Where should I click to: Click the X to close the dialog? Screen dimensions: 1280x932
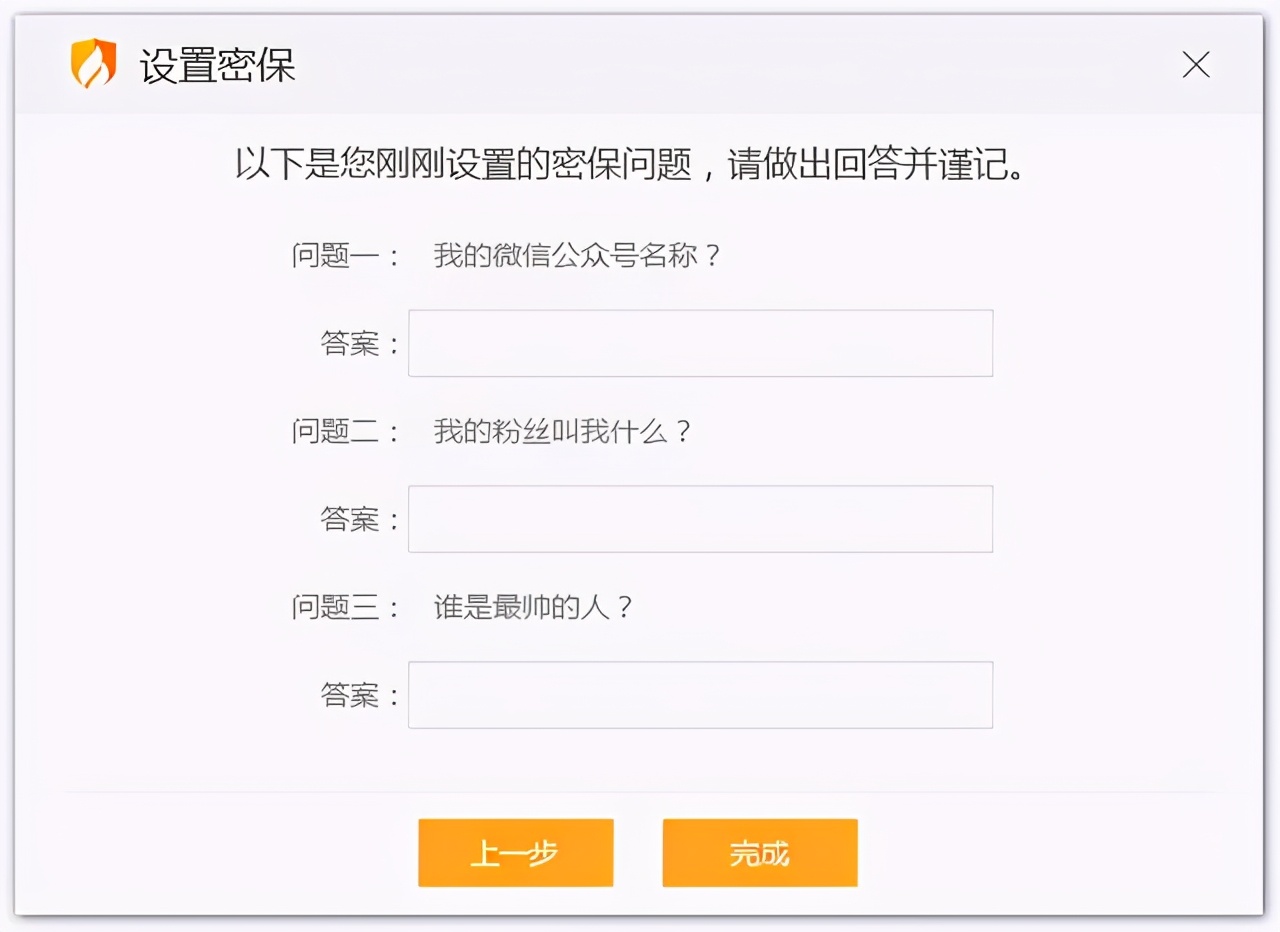point(1196,64)
